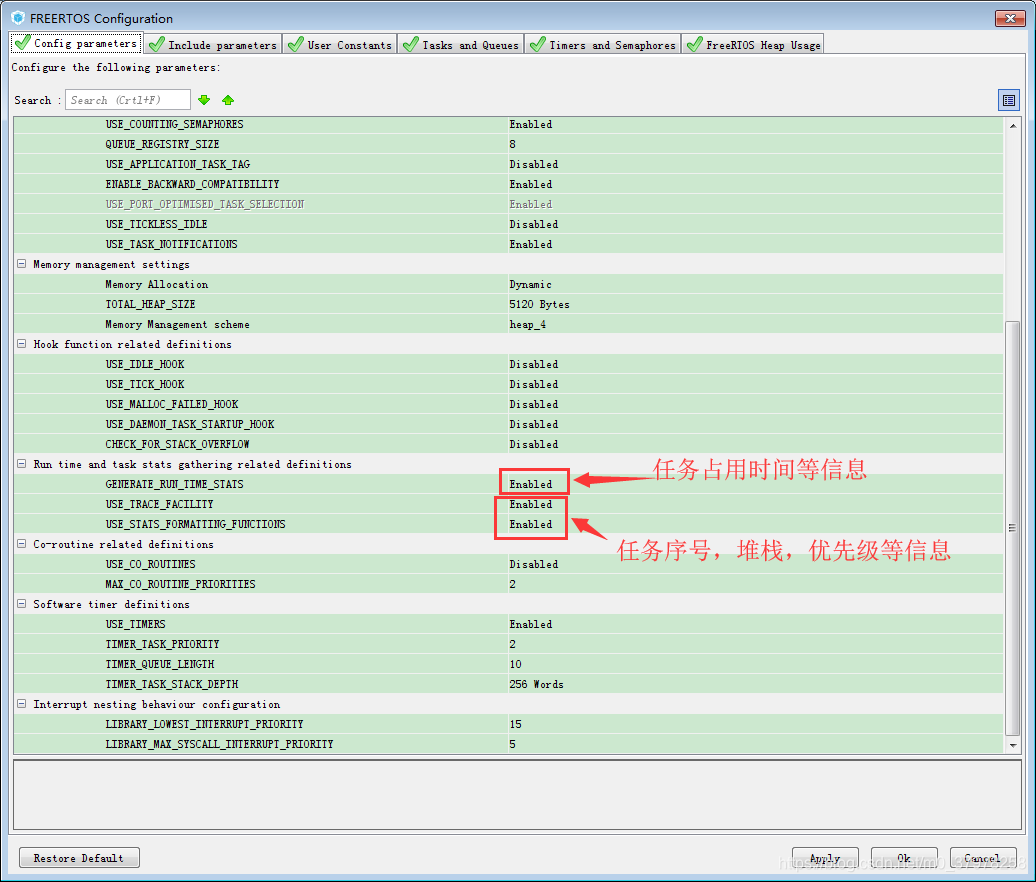1036x882 pixels.
Task: Focus the Search input field
Action: tap(128, 100)
